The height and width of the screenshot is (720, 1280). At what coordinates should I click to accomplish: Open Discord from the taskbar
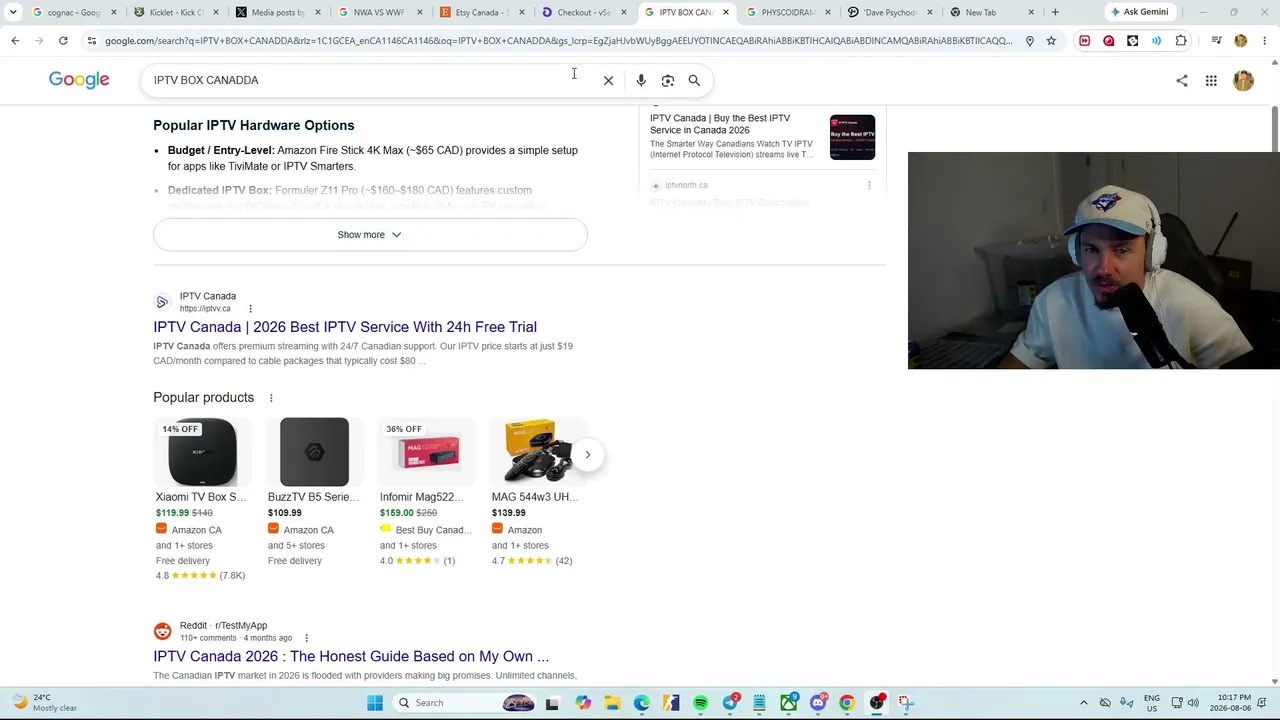pyautogui.click(x=818, y=703)
